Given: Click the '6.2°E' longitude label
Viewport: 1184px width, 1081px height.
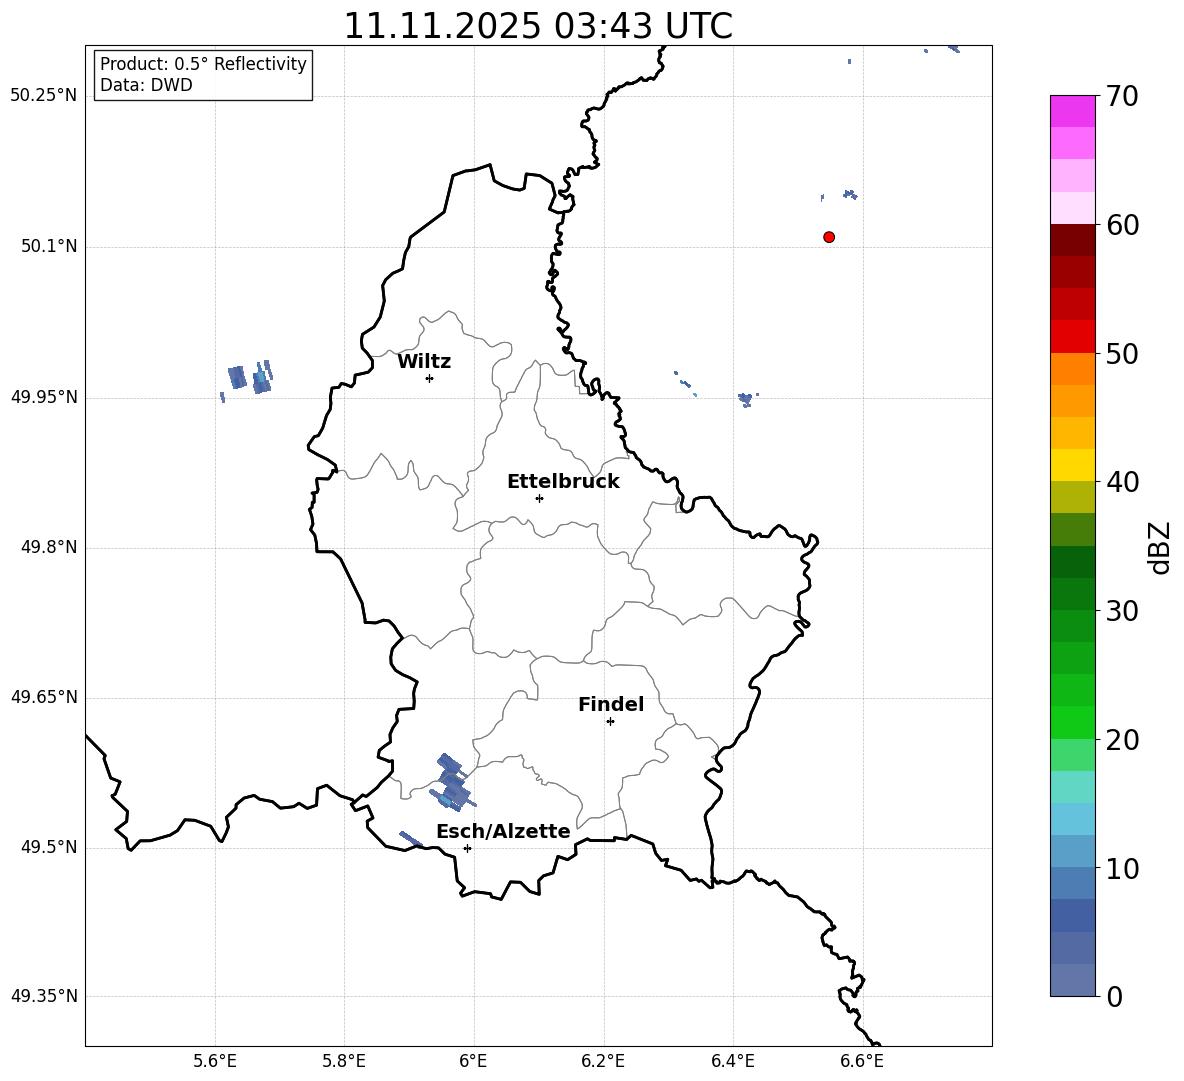Looking at the screenshot, I should (x=603, y=1061).
